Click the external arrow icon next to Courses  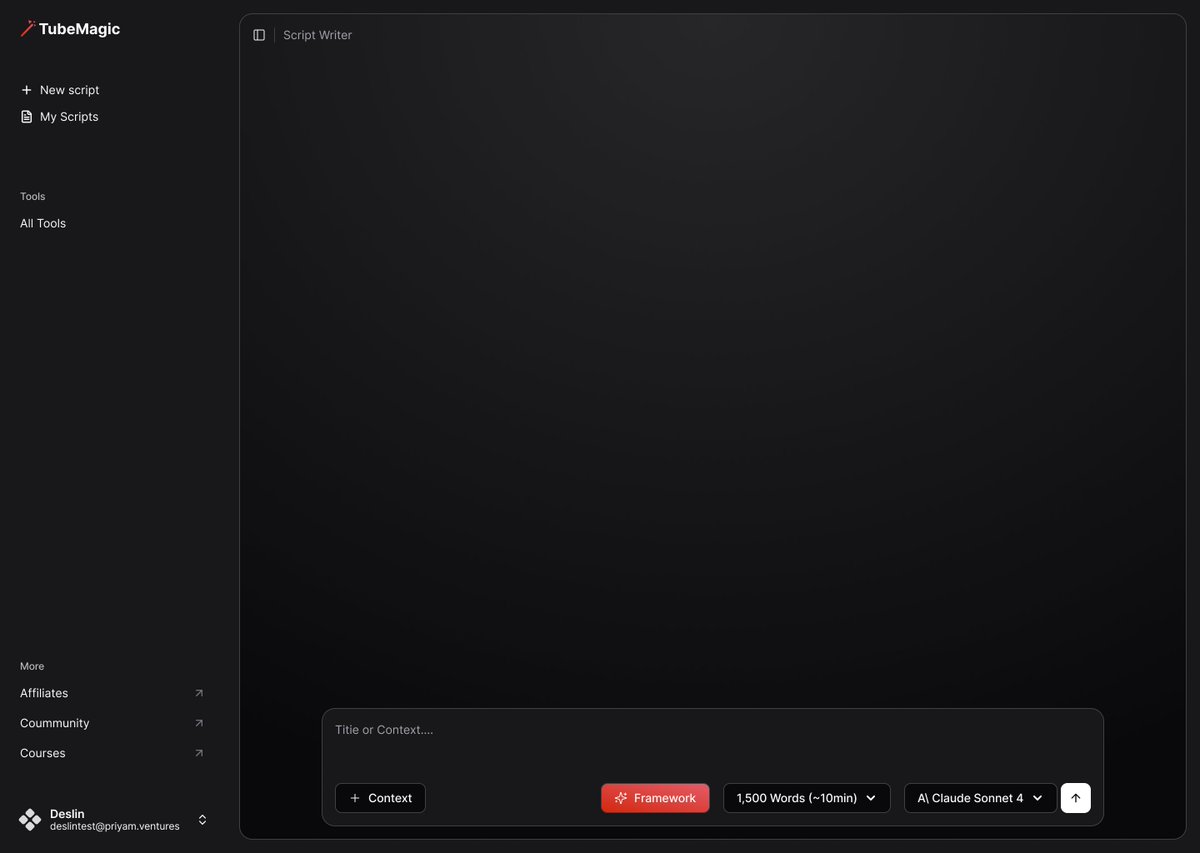(199, 753)
